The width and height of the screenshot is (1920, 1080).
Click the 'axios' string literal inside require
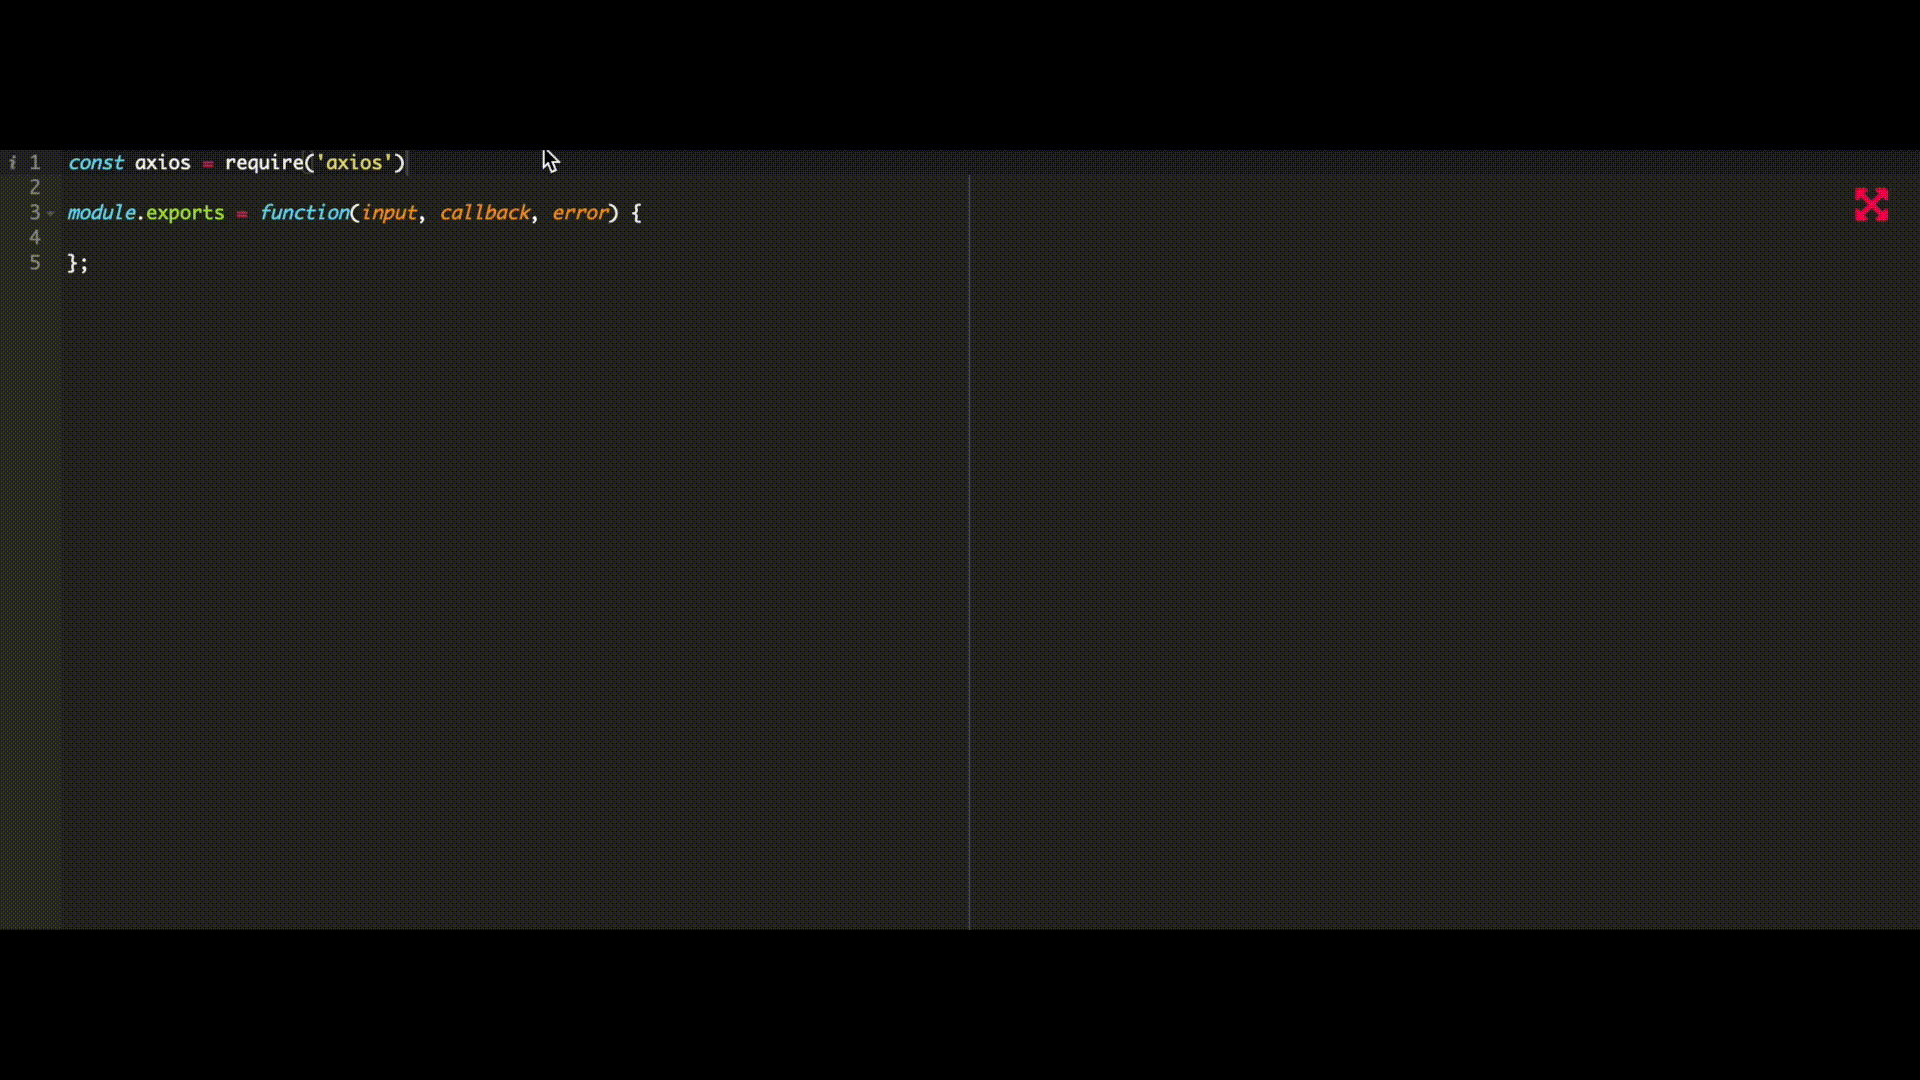[x=353, y=162]
